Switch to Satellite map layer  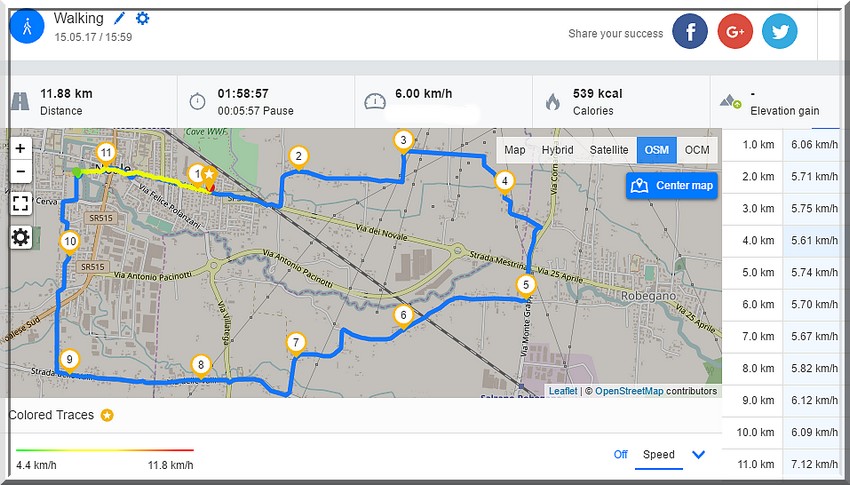pos(609,150)
